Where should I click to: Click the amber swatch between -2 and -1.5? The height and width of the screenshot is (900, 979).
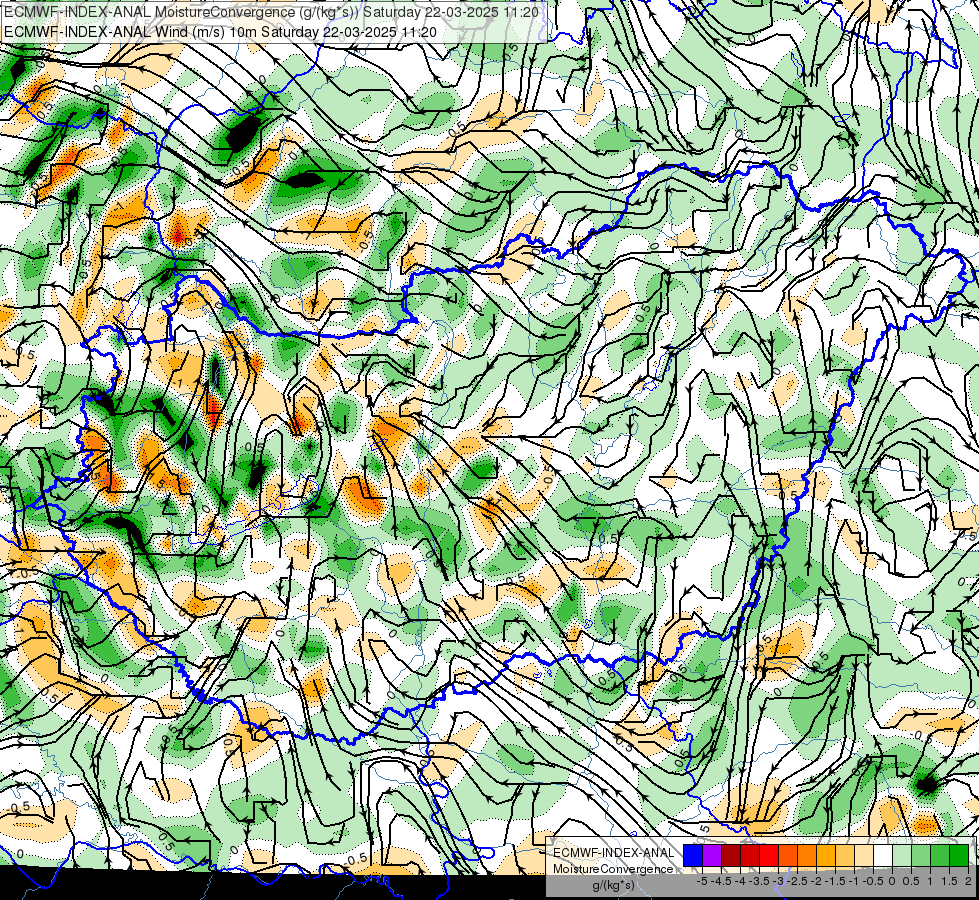(826, 855)
